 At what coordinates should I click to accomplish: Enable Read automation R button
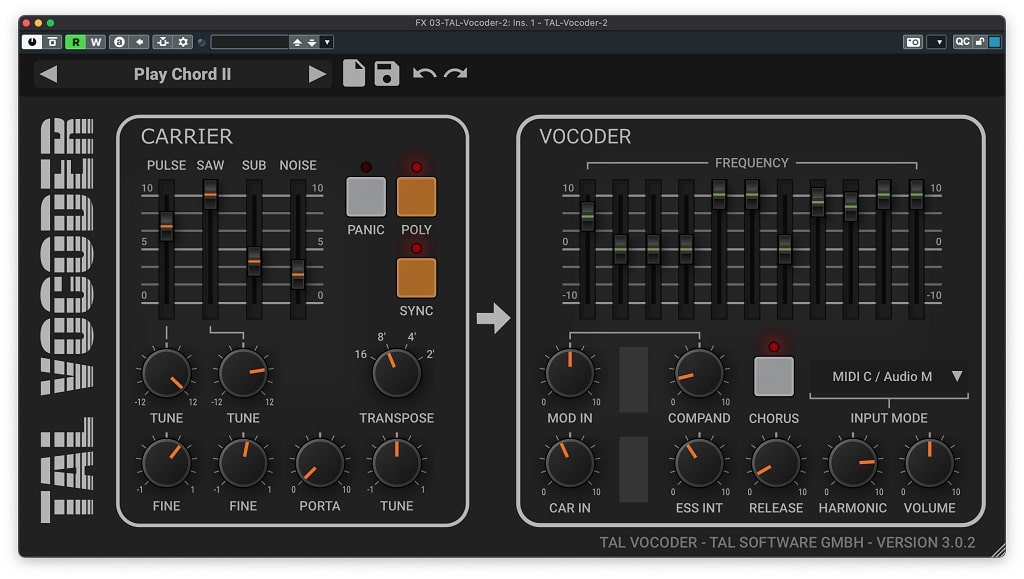pos(76,42)
